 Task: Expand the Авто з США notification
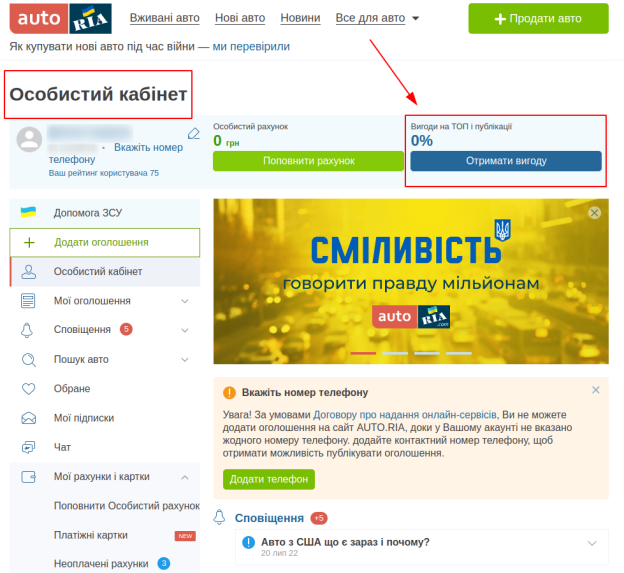pos(592,543)
